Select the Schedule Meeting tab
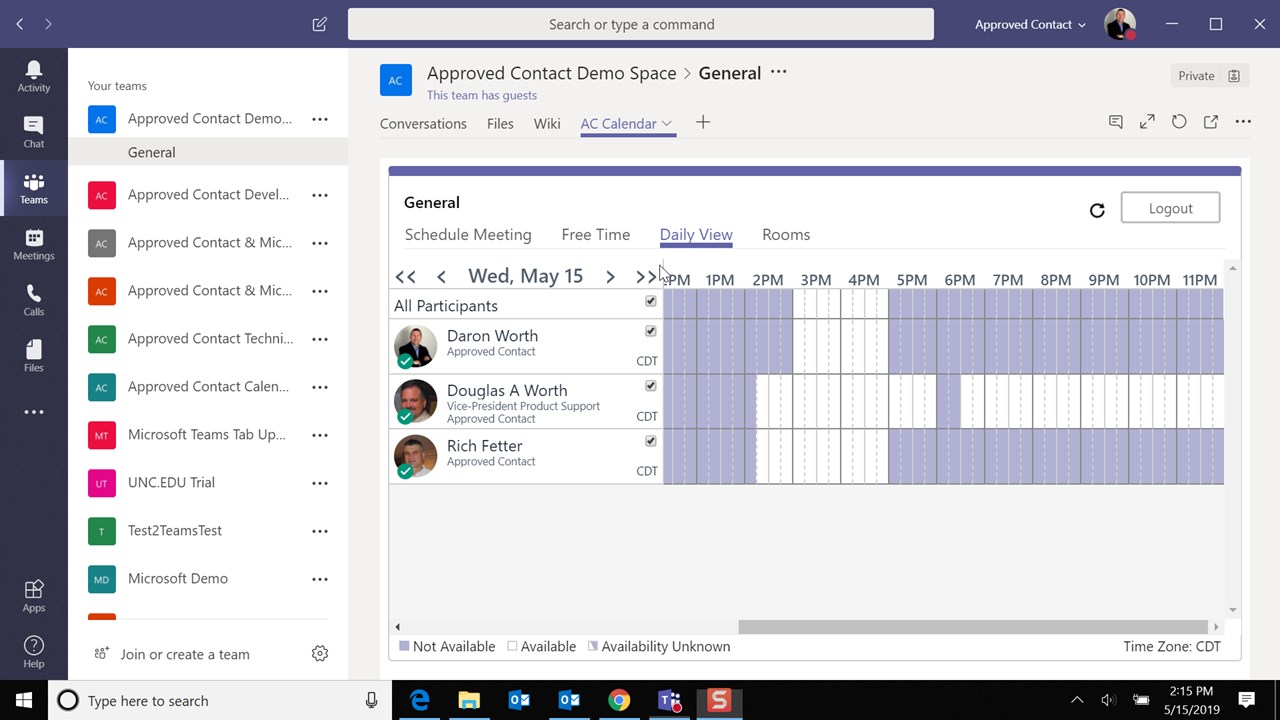Viewport: 1280px width, 720px height. tap(468, 235)
